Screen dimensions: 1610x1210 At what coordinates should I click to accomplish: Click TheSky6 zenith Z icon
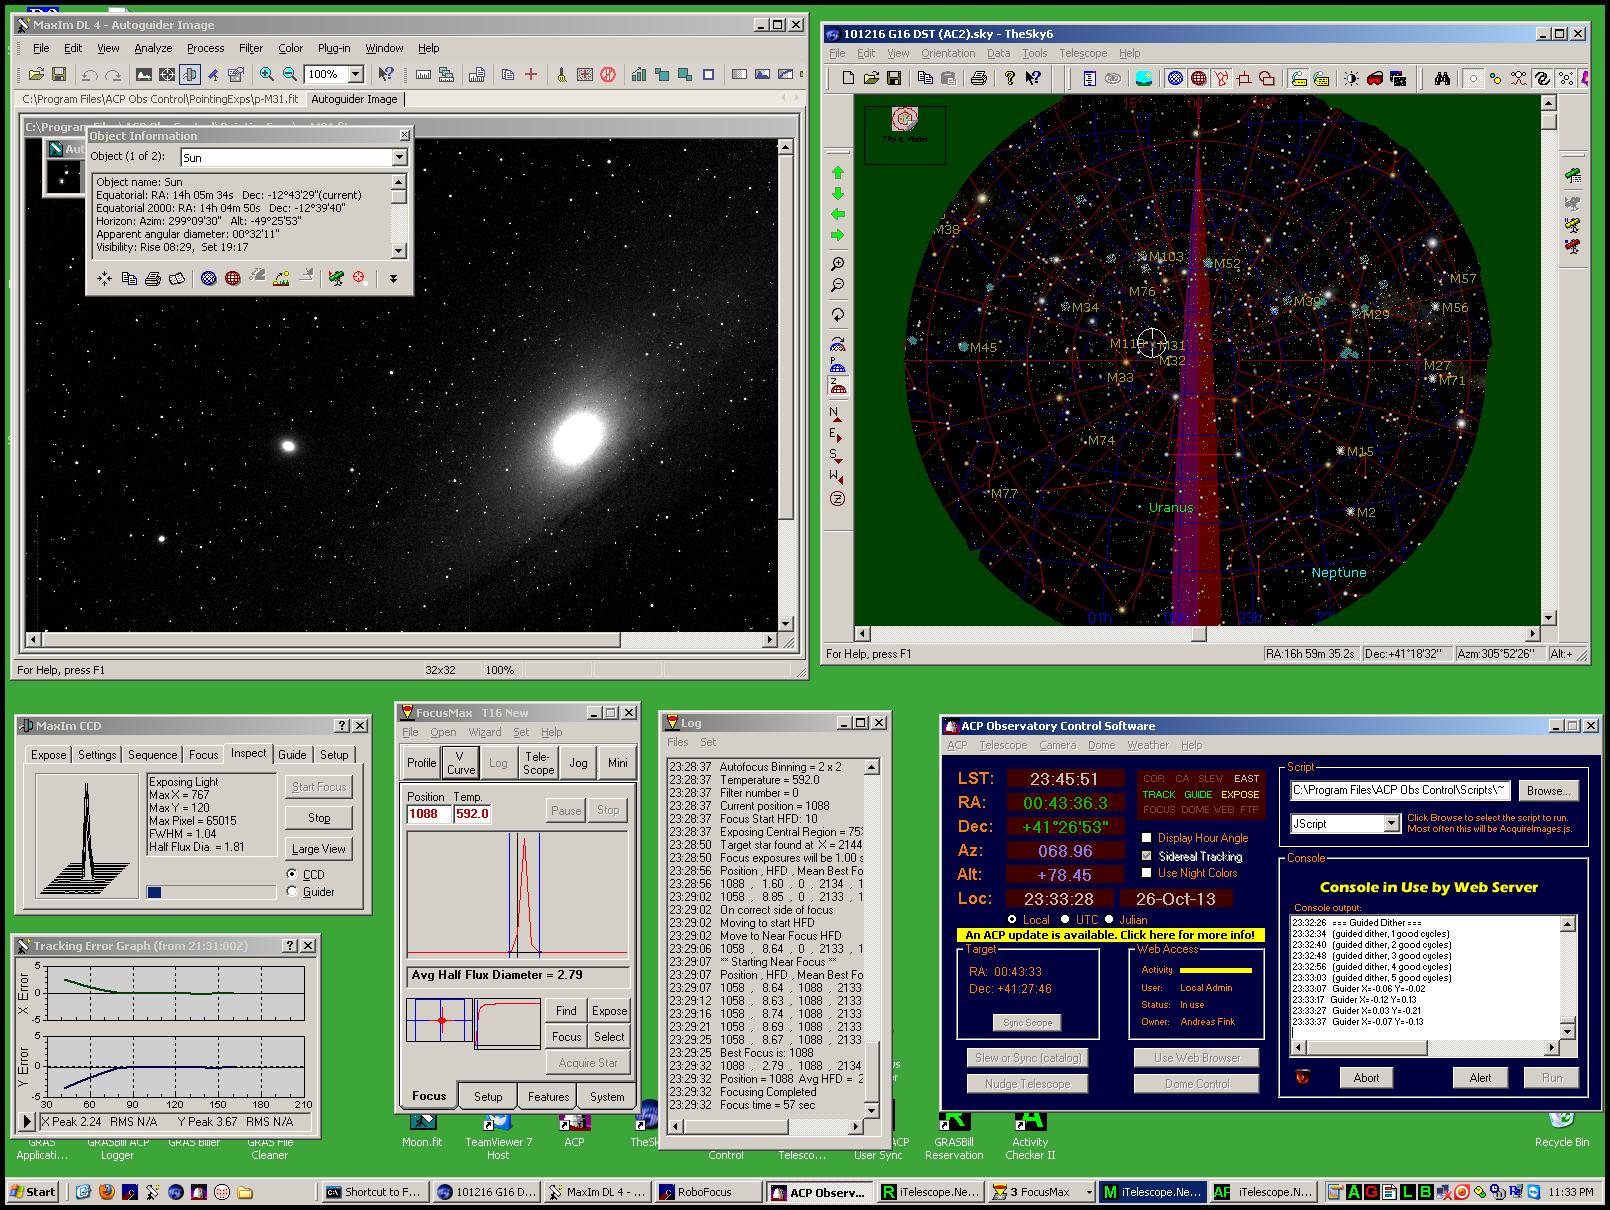(837, 498)
